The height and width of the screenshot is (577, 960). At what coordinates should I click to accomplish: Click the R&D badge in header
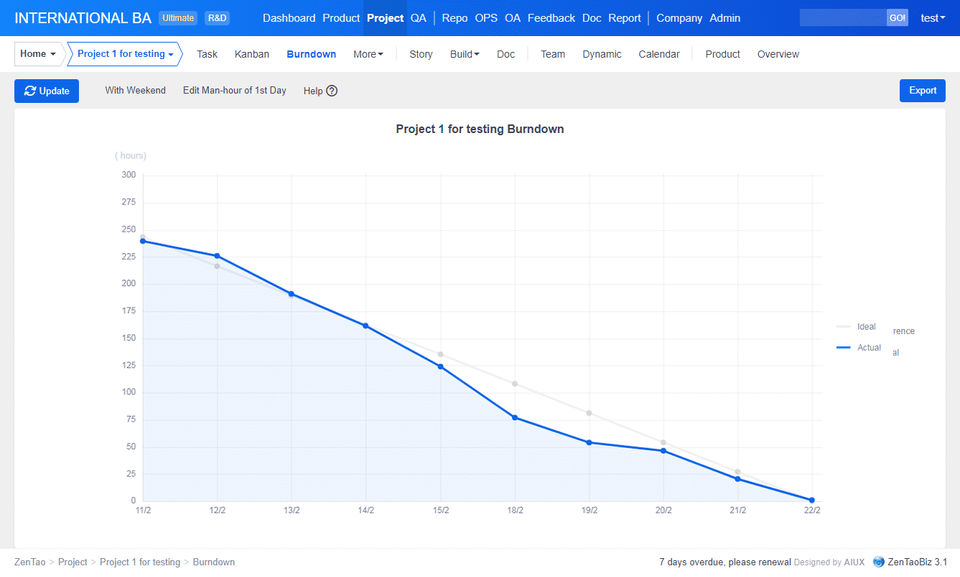[217, 18]
